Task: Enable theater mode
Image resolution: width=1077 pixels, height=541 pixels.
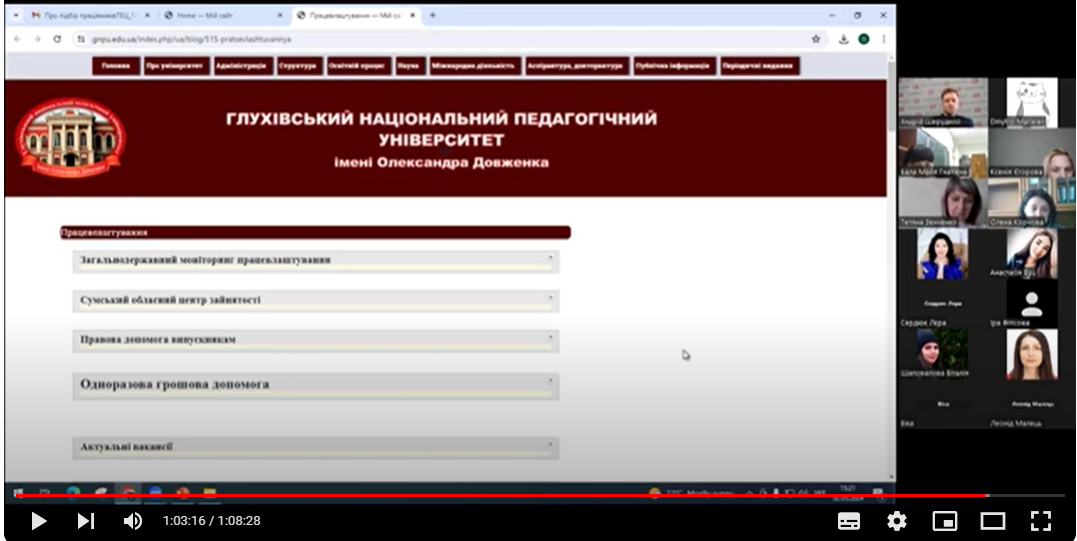Action: point(993,521)
